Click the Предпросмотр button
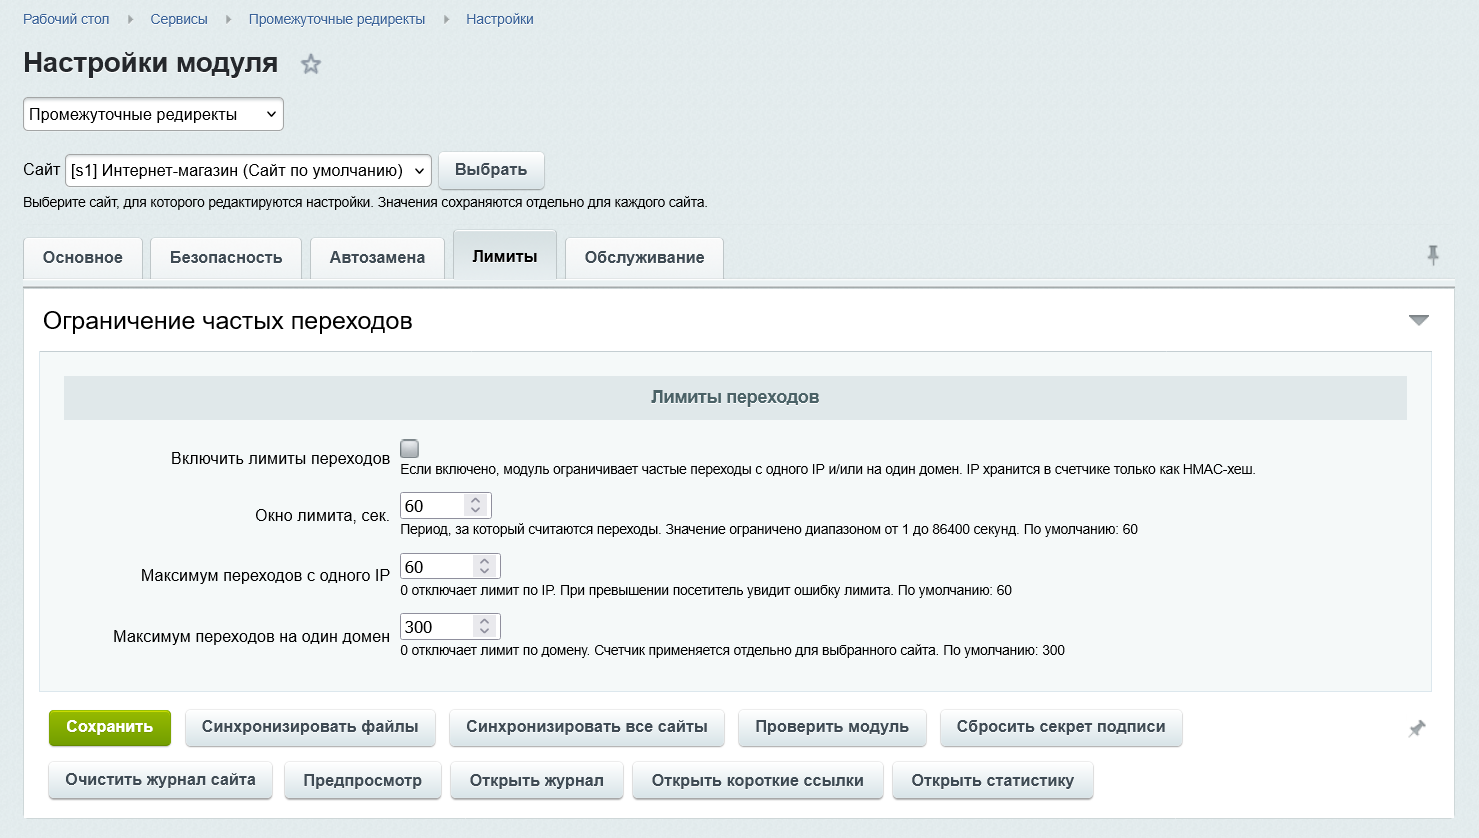The height and width of the screenshot is (838, 1479). coord(362,781)
